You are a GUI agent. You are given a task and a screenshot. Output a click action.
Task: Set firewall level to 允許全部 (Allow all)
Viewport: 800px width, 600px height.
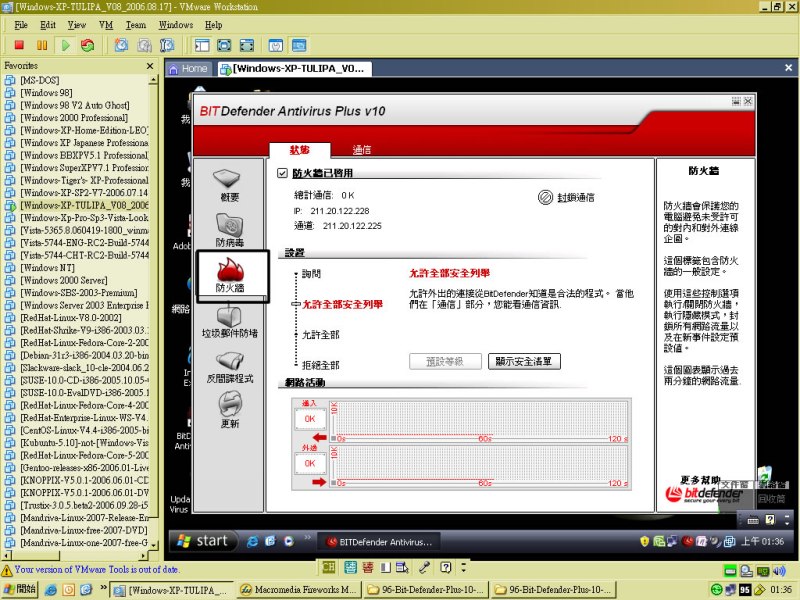click(x=321, y=335)
